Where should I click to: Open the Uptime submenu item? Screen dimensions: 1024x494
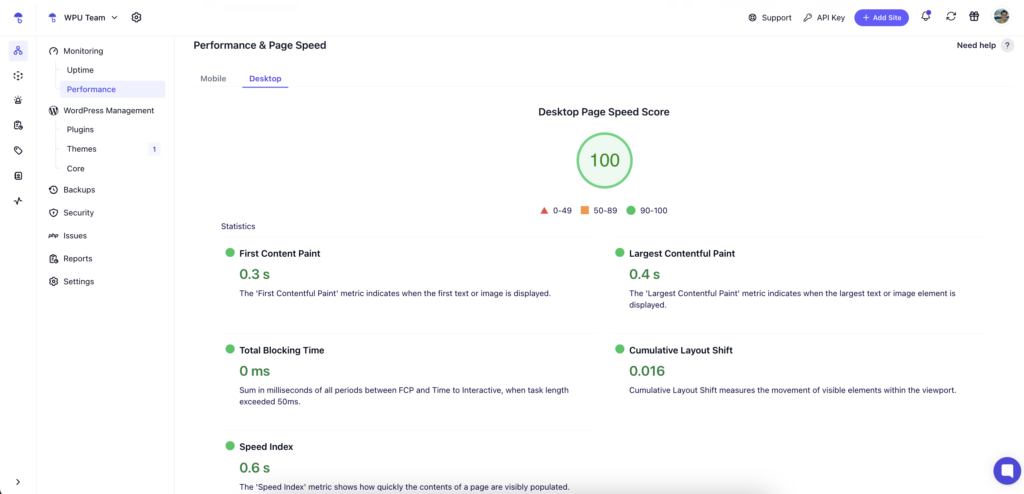point(80,70)
